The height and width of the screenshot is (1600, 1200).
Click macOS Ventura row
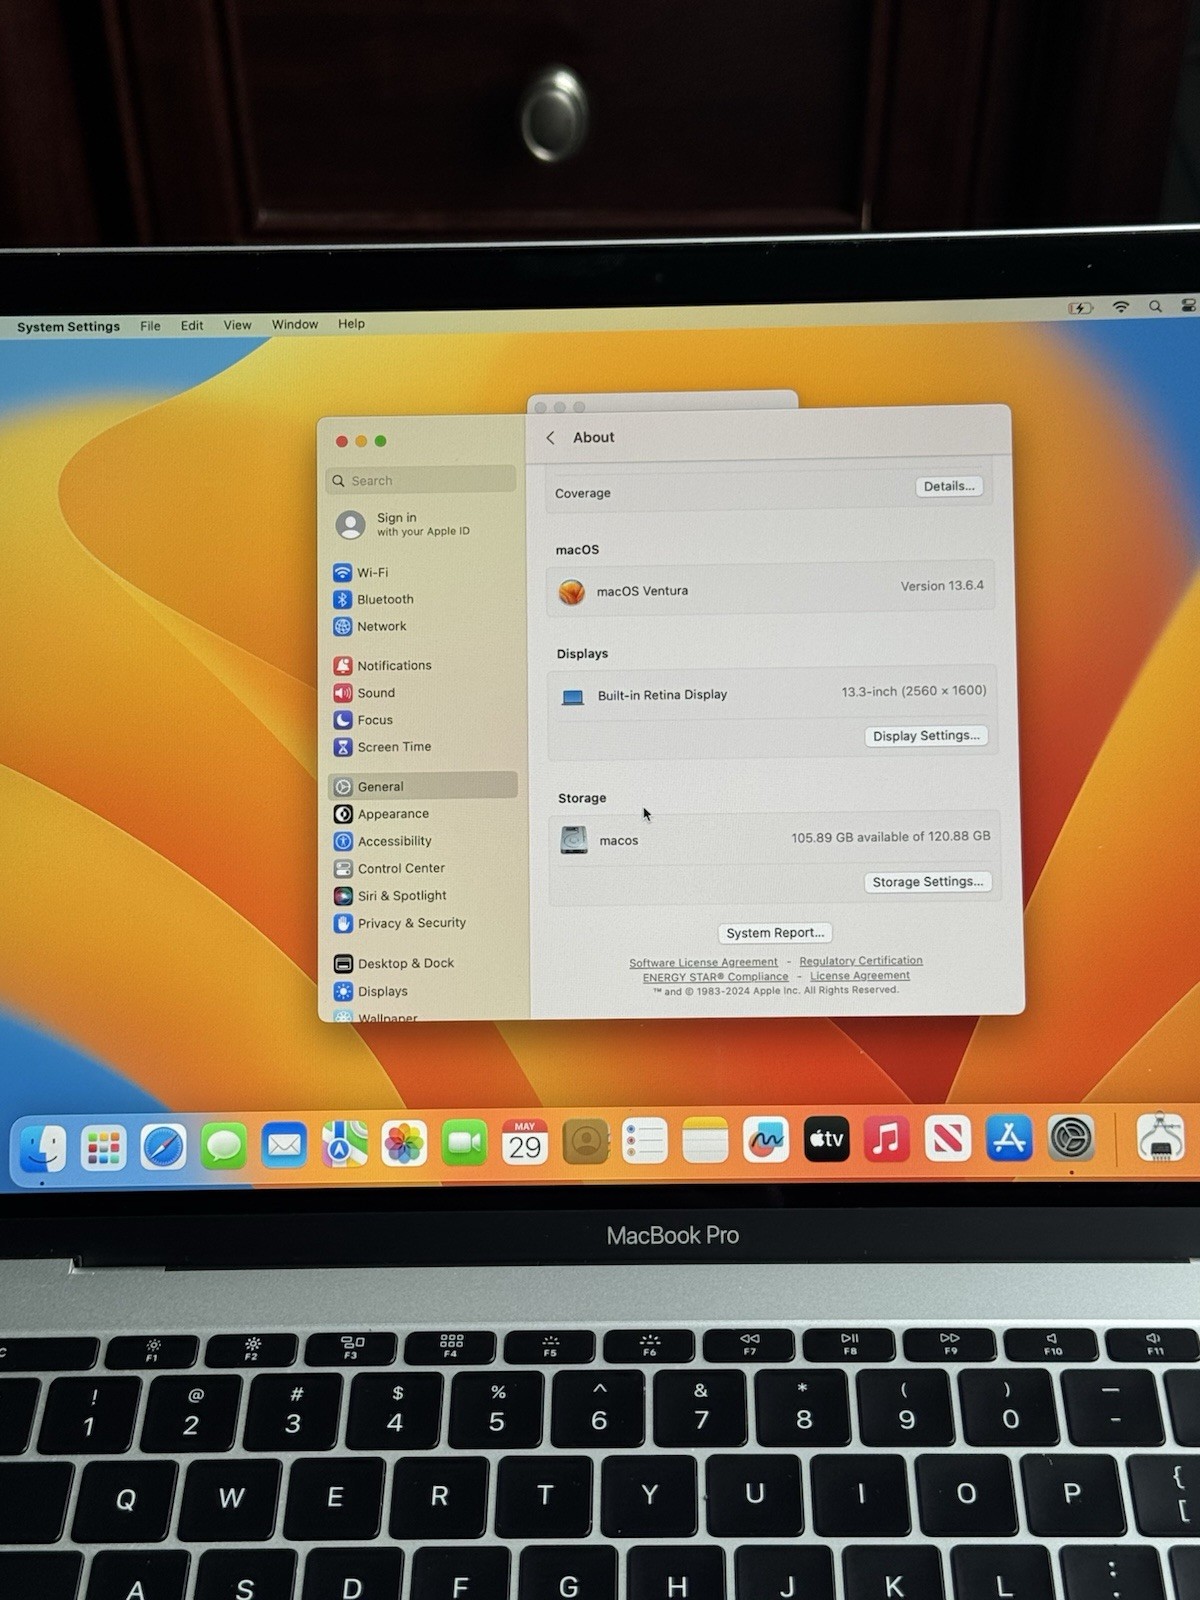(771, 589)
